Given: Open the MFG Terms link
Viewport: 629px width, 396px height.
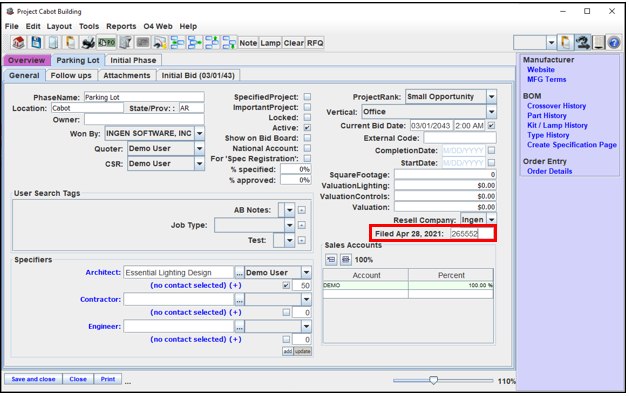Looking at the screenshot, I should pyautogui.click(x=546, y=79).
